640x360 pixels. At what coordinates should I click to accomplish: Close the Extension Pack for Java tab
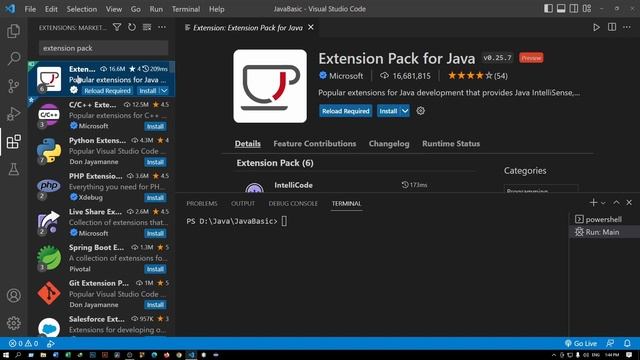tap(311, 27)
